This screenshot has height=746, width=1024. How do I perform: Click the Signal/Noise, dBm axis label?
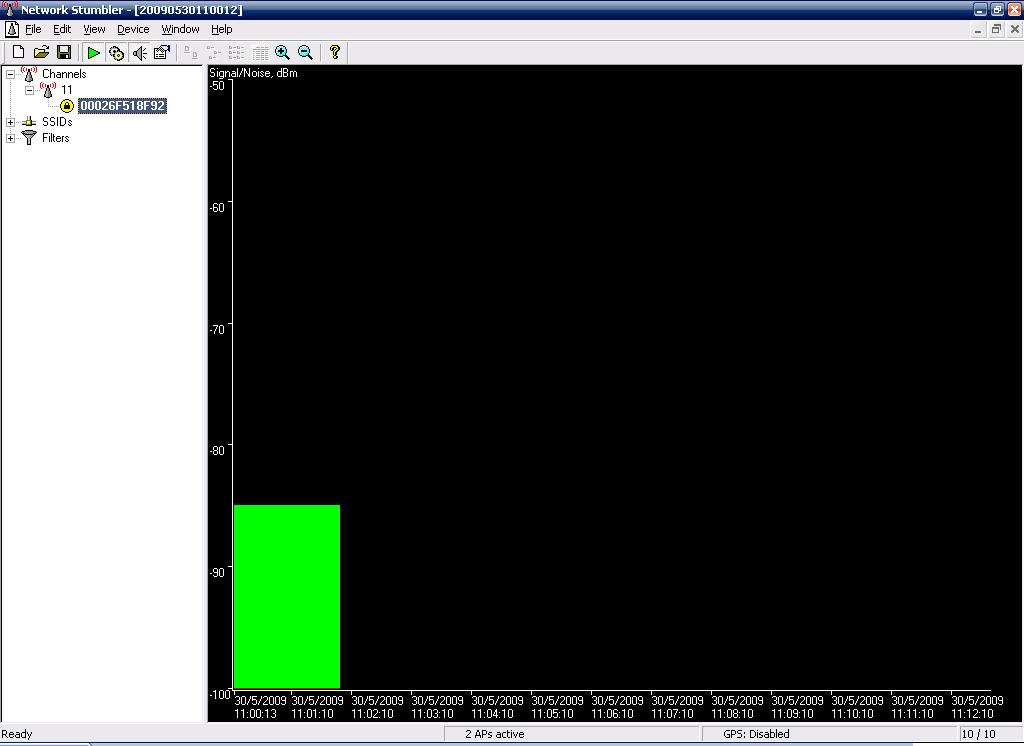[x=253, y=73]
